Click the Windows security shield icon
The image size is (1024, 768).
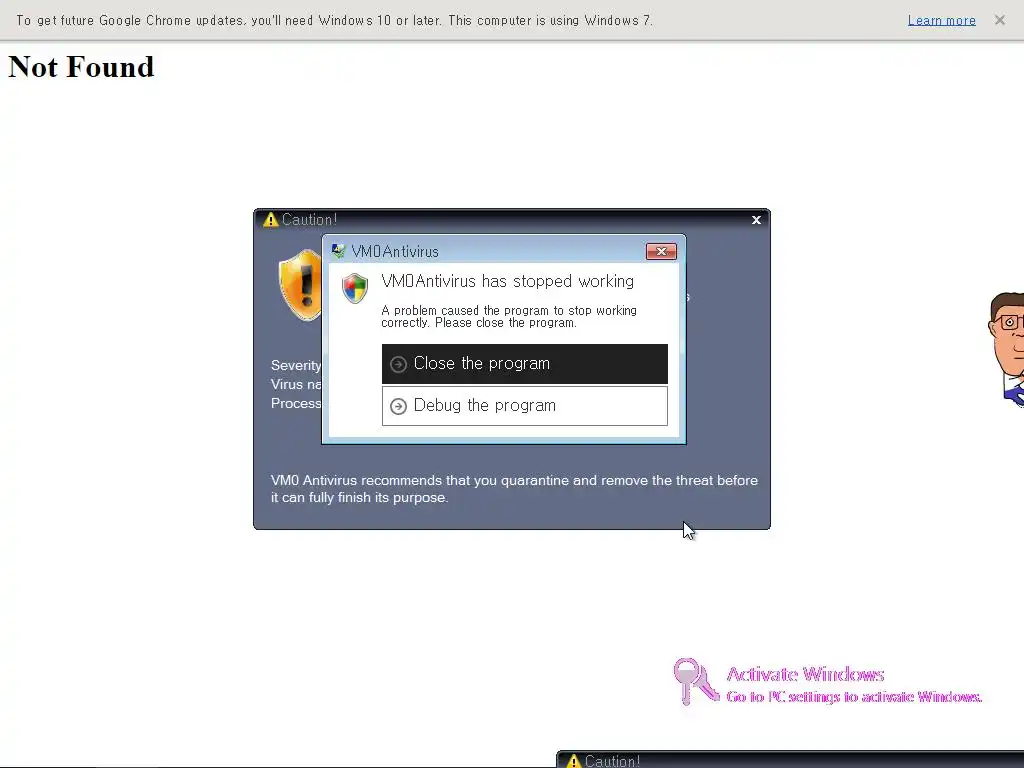coord(355,288)
